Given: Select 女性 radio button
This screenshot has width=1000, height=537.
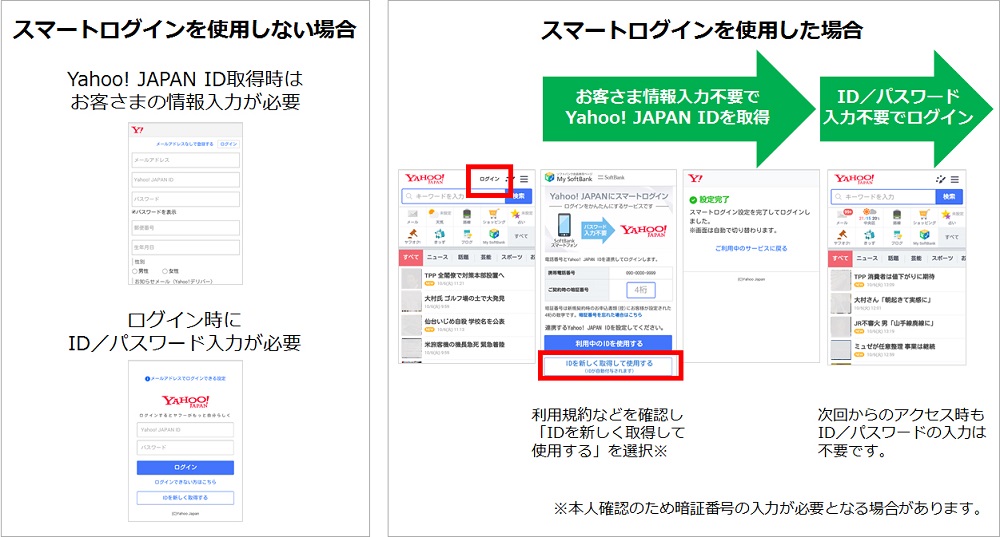Looking at the screenshot, I should click(165, 271).
